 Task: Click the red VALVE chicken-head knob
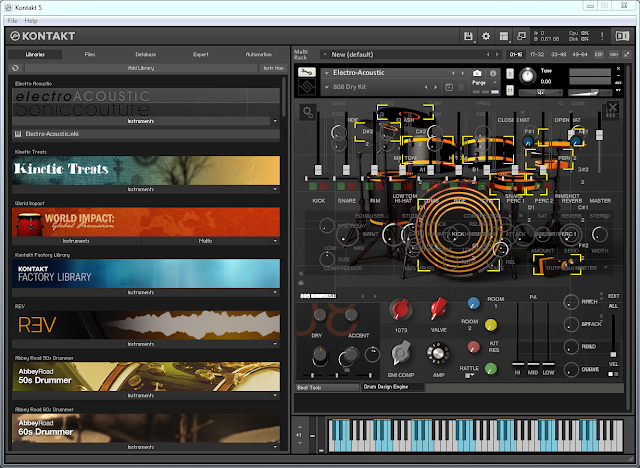(439, 309)
